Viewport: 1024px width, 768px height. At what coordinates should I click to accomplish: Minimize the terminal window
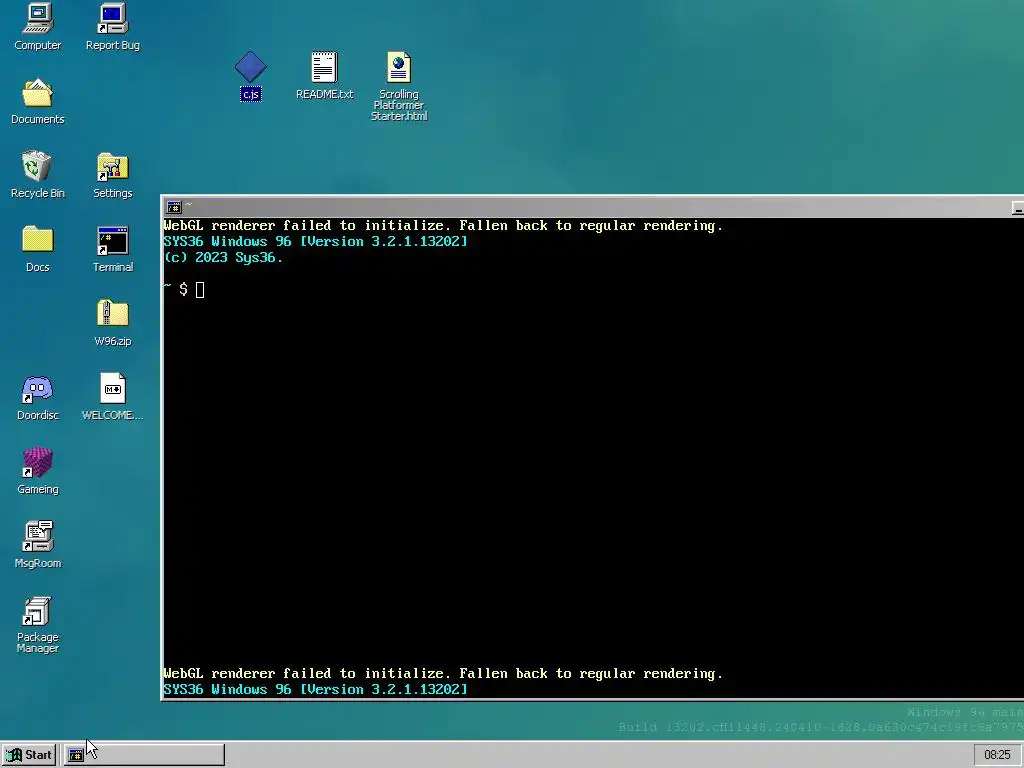coord(1017,208)
